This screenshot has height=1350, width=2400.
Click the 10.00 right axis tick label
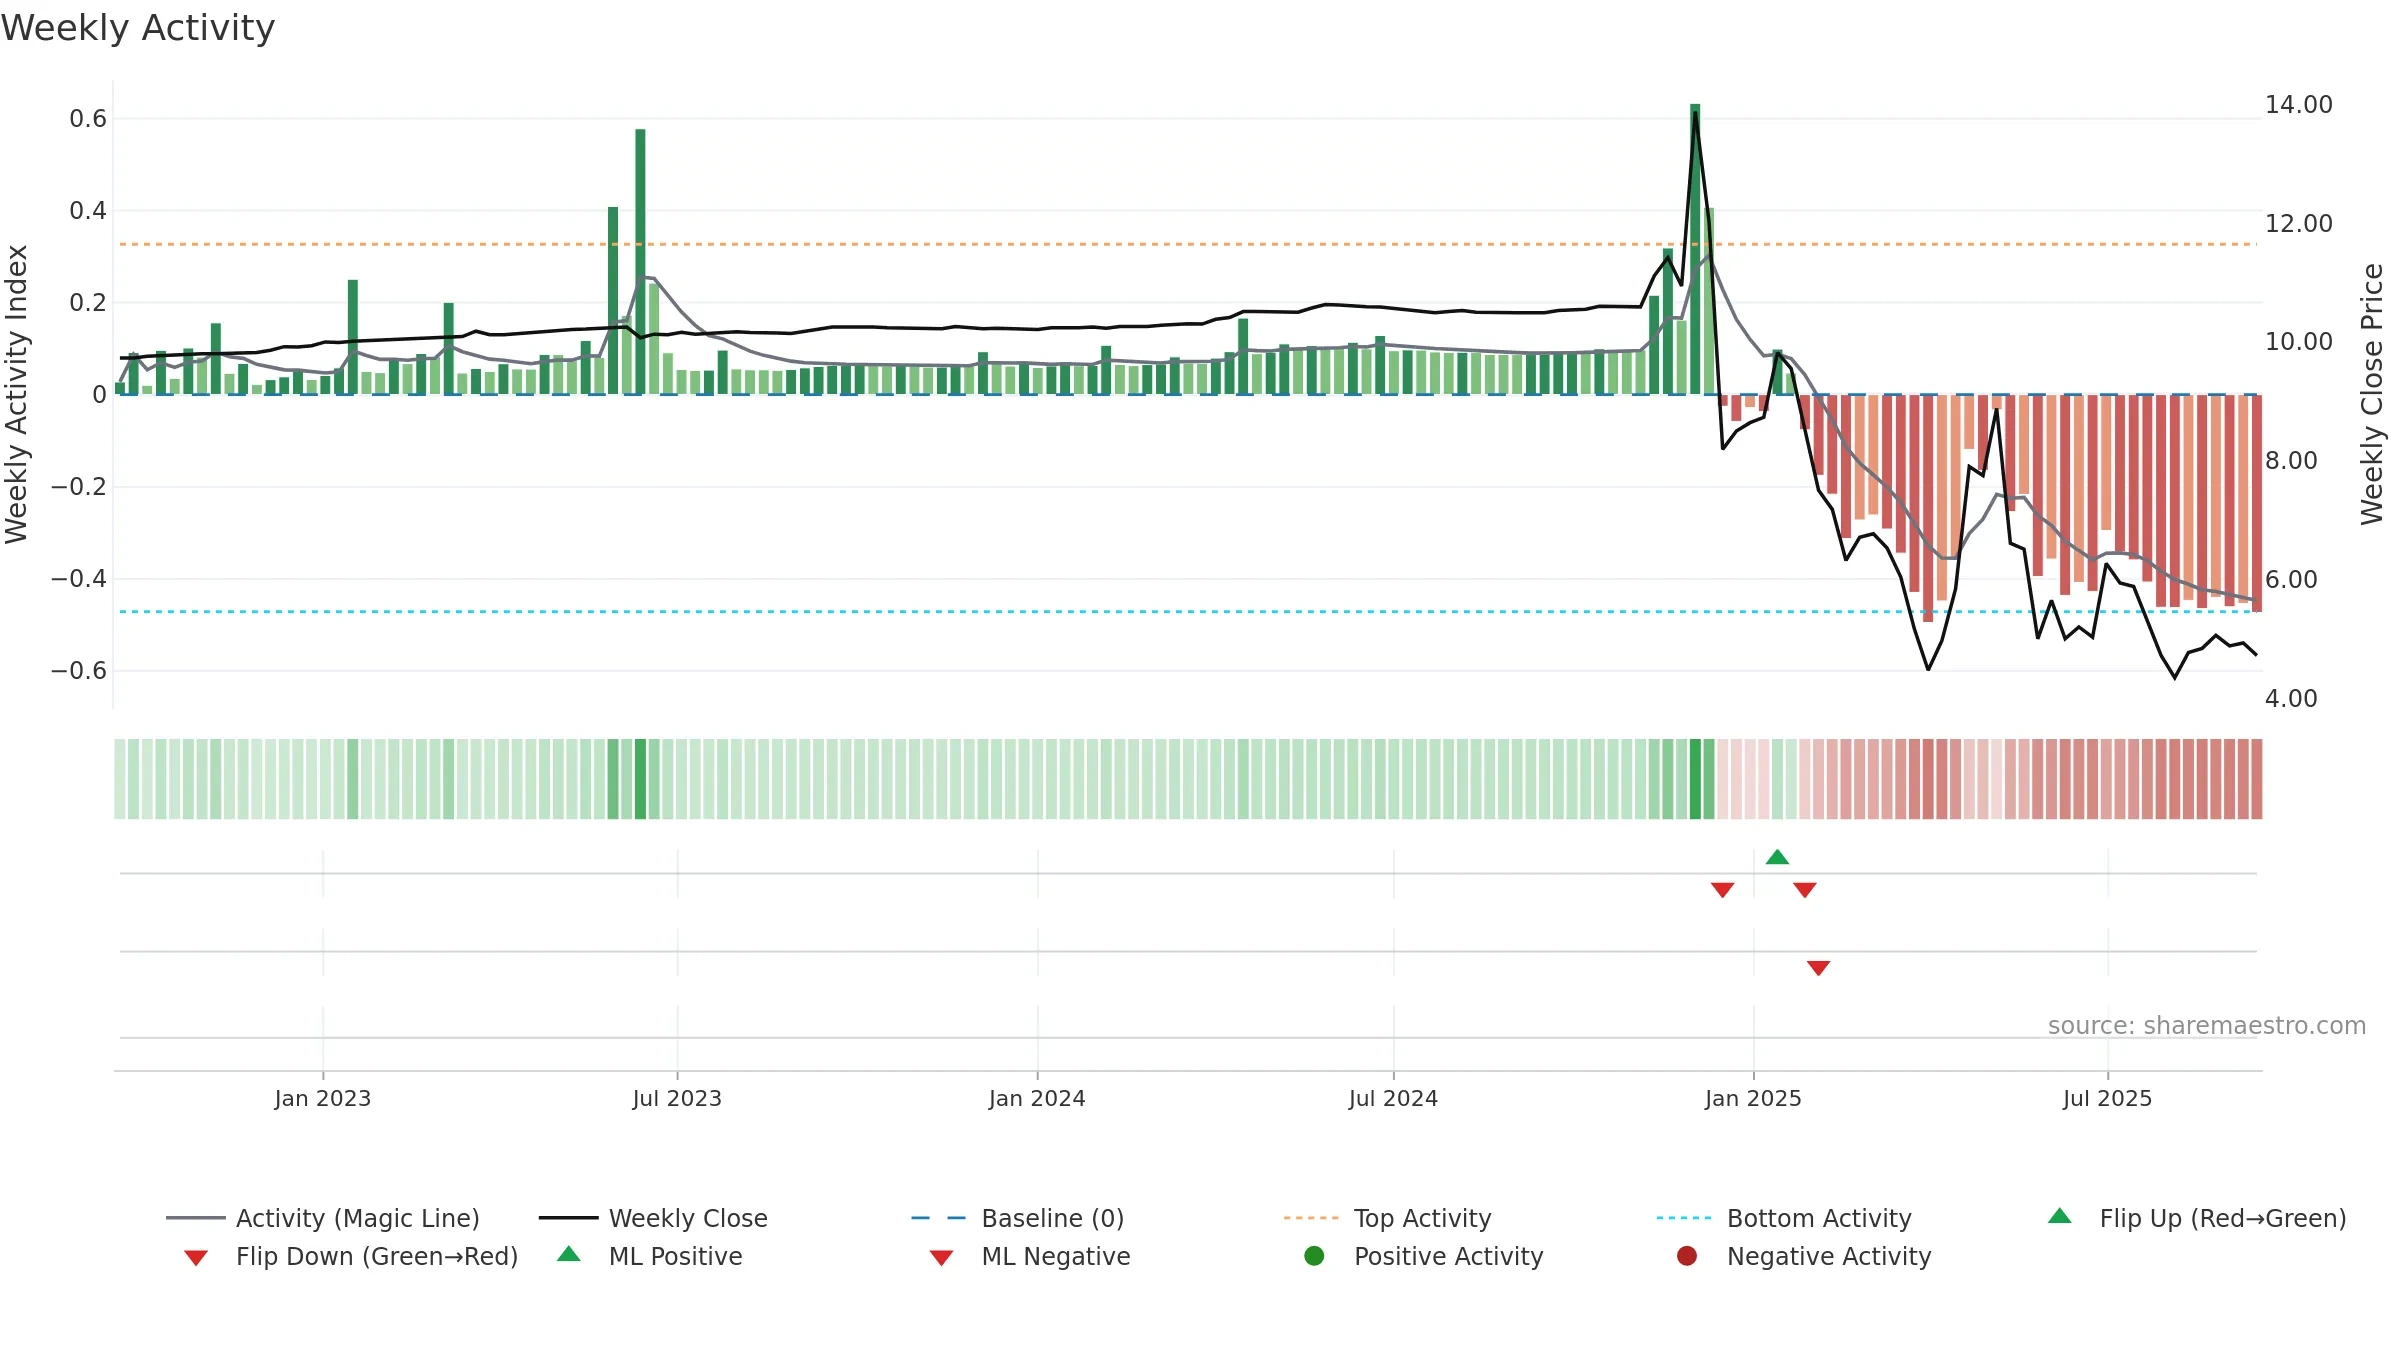click(x=2299, y=342)
